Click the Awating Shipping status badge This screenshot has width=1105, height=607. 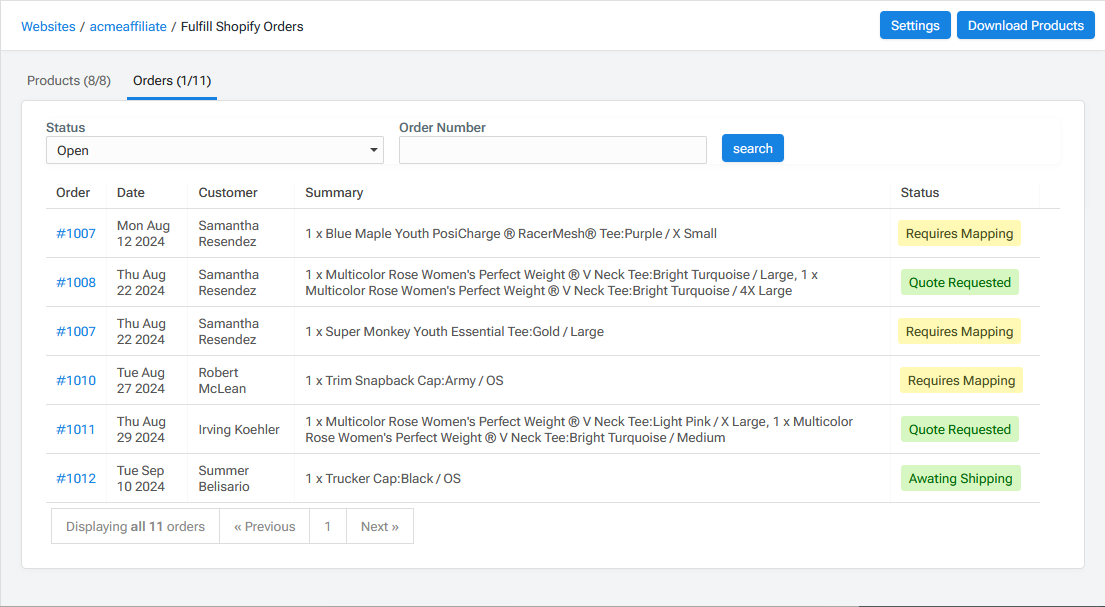point(960,479)
